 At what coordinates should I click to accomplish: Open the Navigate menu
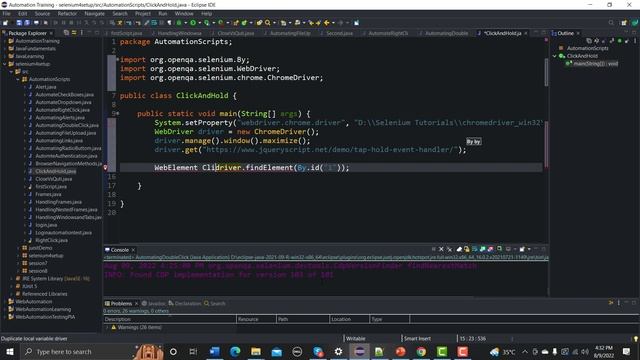[x=94, y=13]
